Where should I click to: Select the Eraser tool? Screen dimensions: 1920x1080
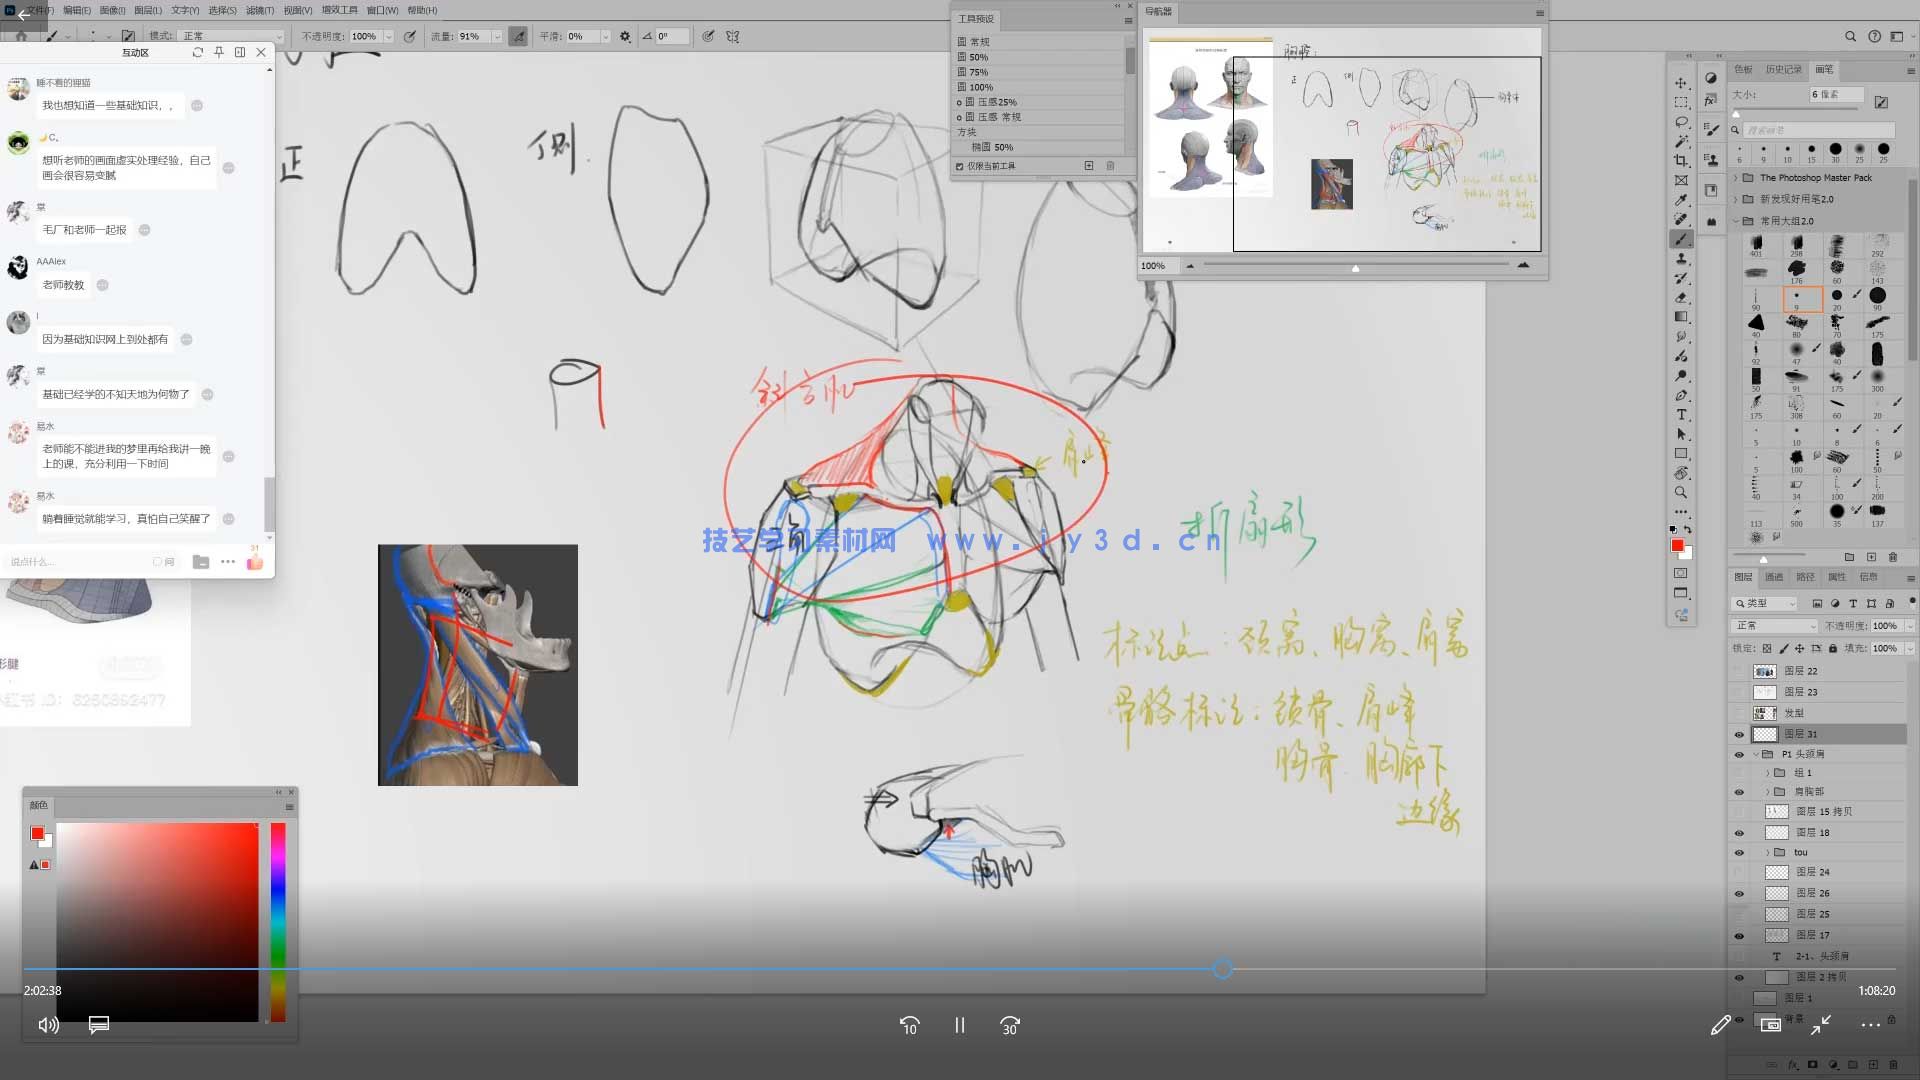pyautogui.click(x=1681, y=298)
